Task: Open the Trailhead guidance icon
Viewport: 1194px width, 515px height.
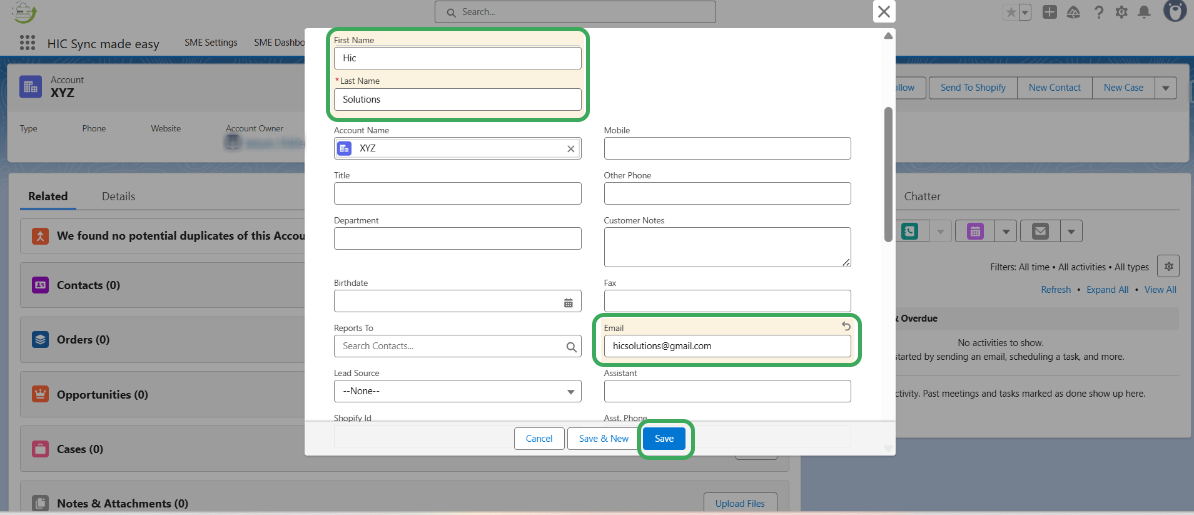Action: tap(1074, 12)
